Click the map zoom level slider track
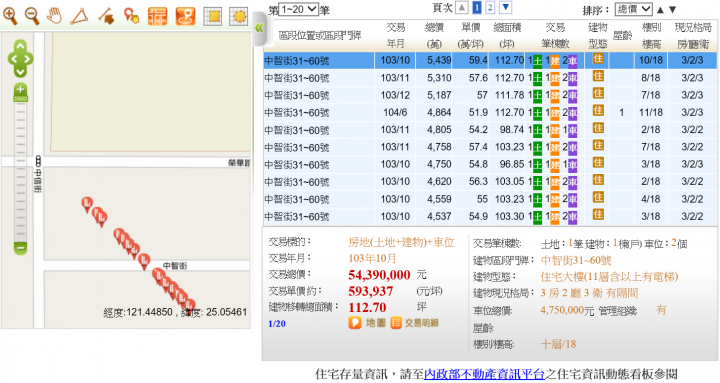720x383 pixels. [x=20, y=170]
